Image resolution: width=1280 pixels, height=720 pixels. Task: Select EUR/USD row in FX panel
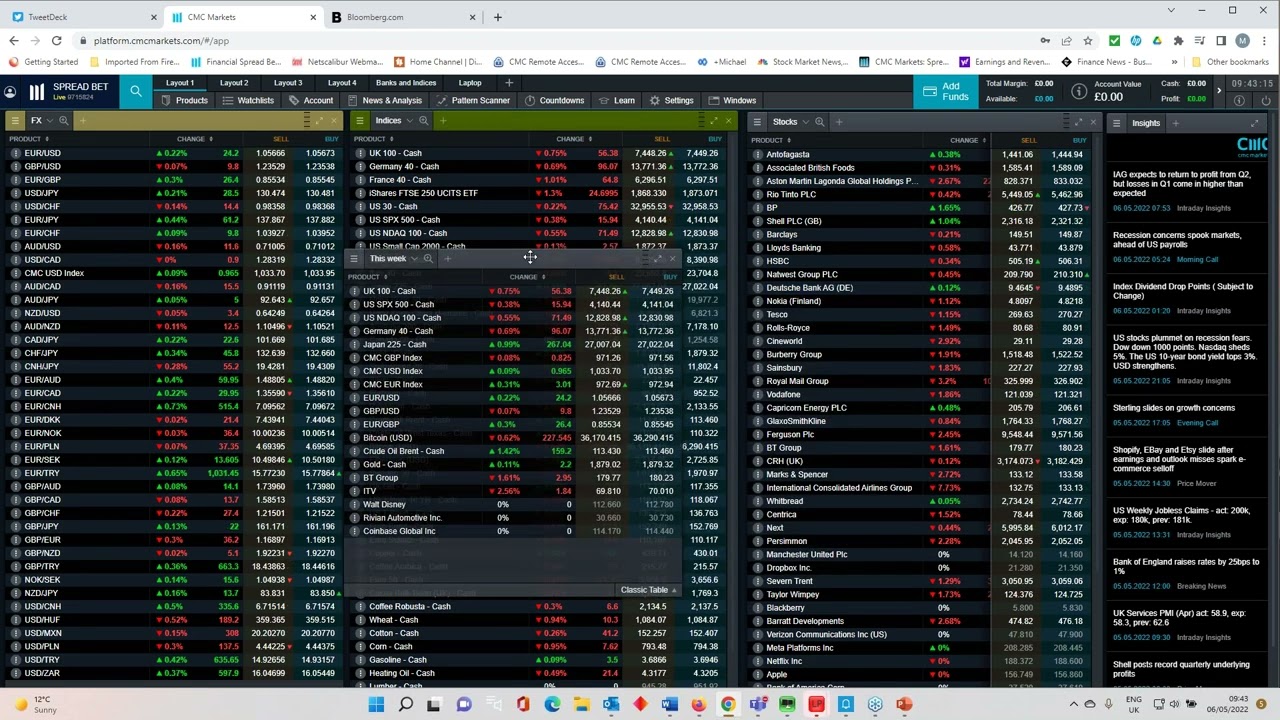174,153
